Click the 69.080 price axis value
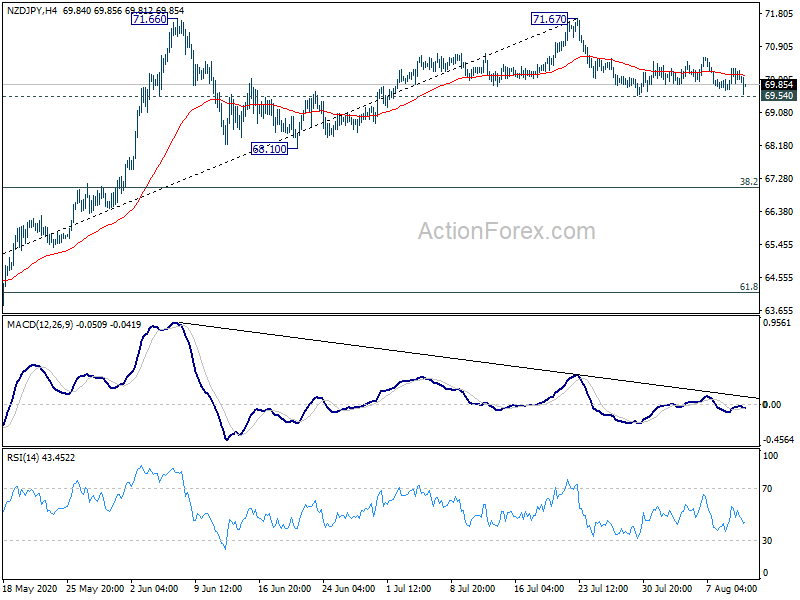Viewport: 800px width, 600px height. (779, 113)
